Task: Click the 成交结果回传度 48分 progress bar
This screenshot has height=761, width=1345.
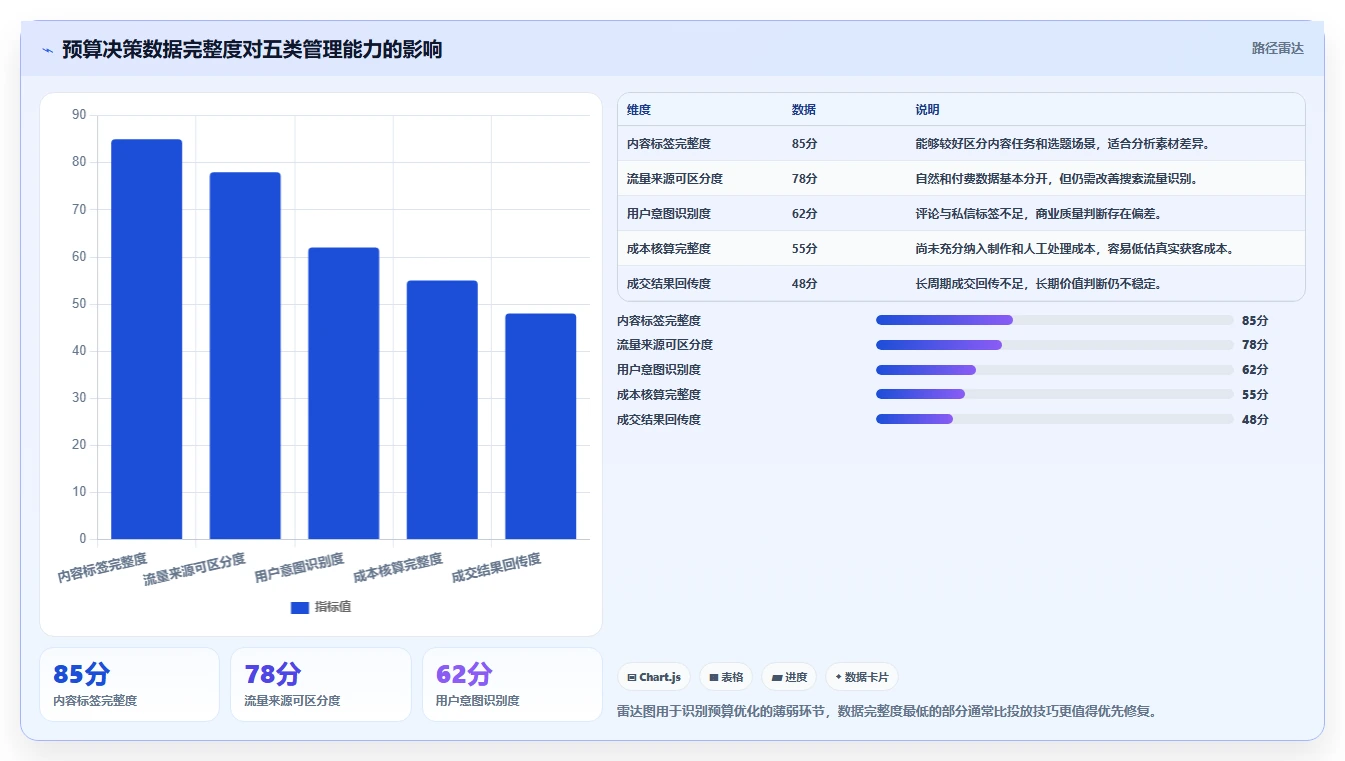Action: [1055, 419]
